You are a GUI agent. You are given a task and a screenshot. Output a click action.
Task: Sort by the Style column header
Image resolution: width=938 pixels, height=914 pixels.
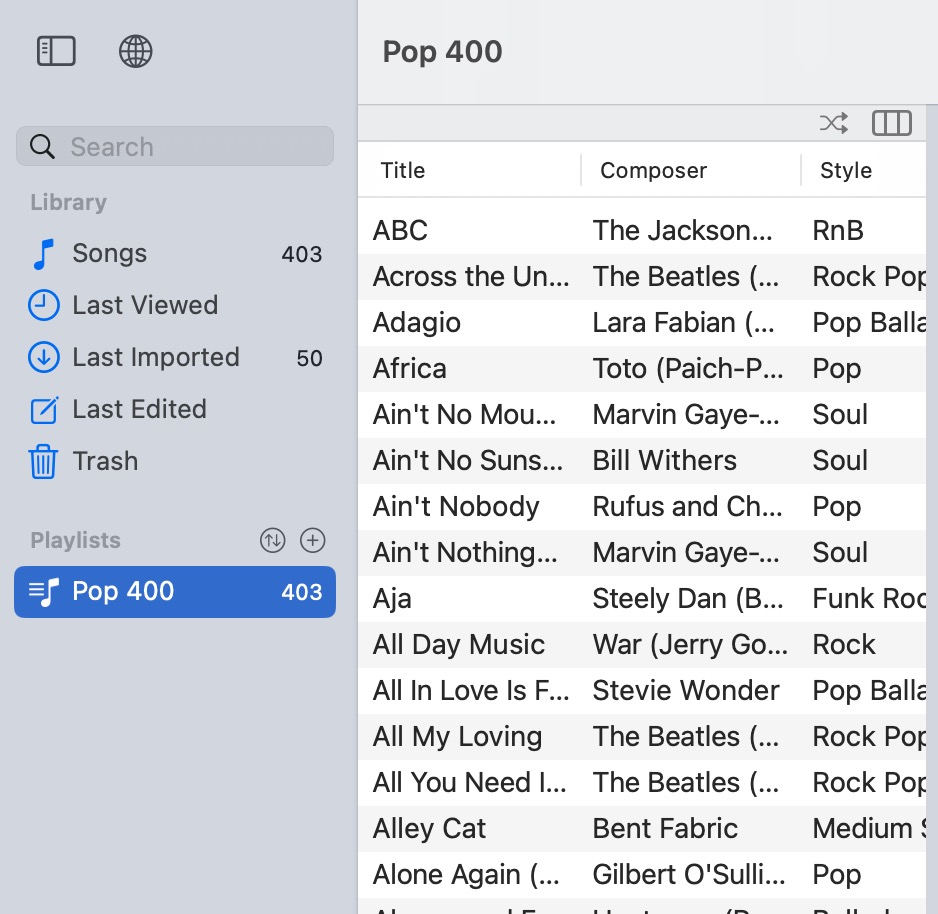tap(845, 171)
